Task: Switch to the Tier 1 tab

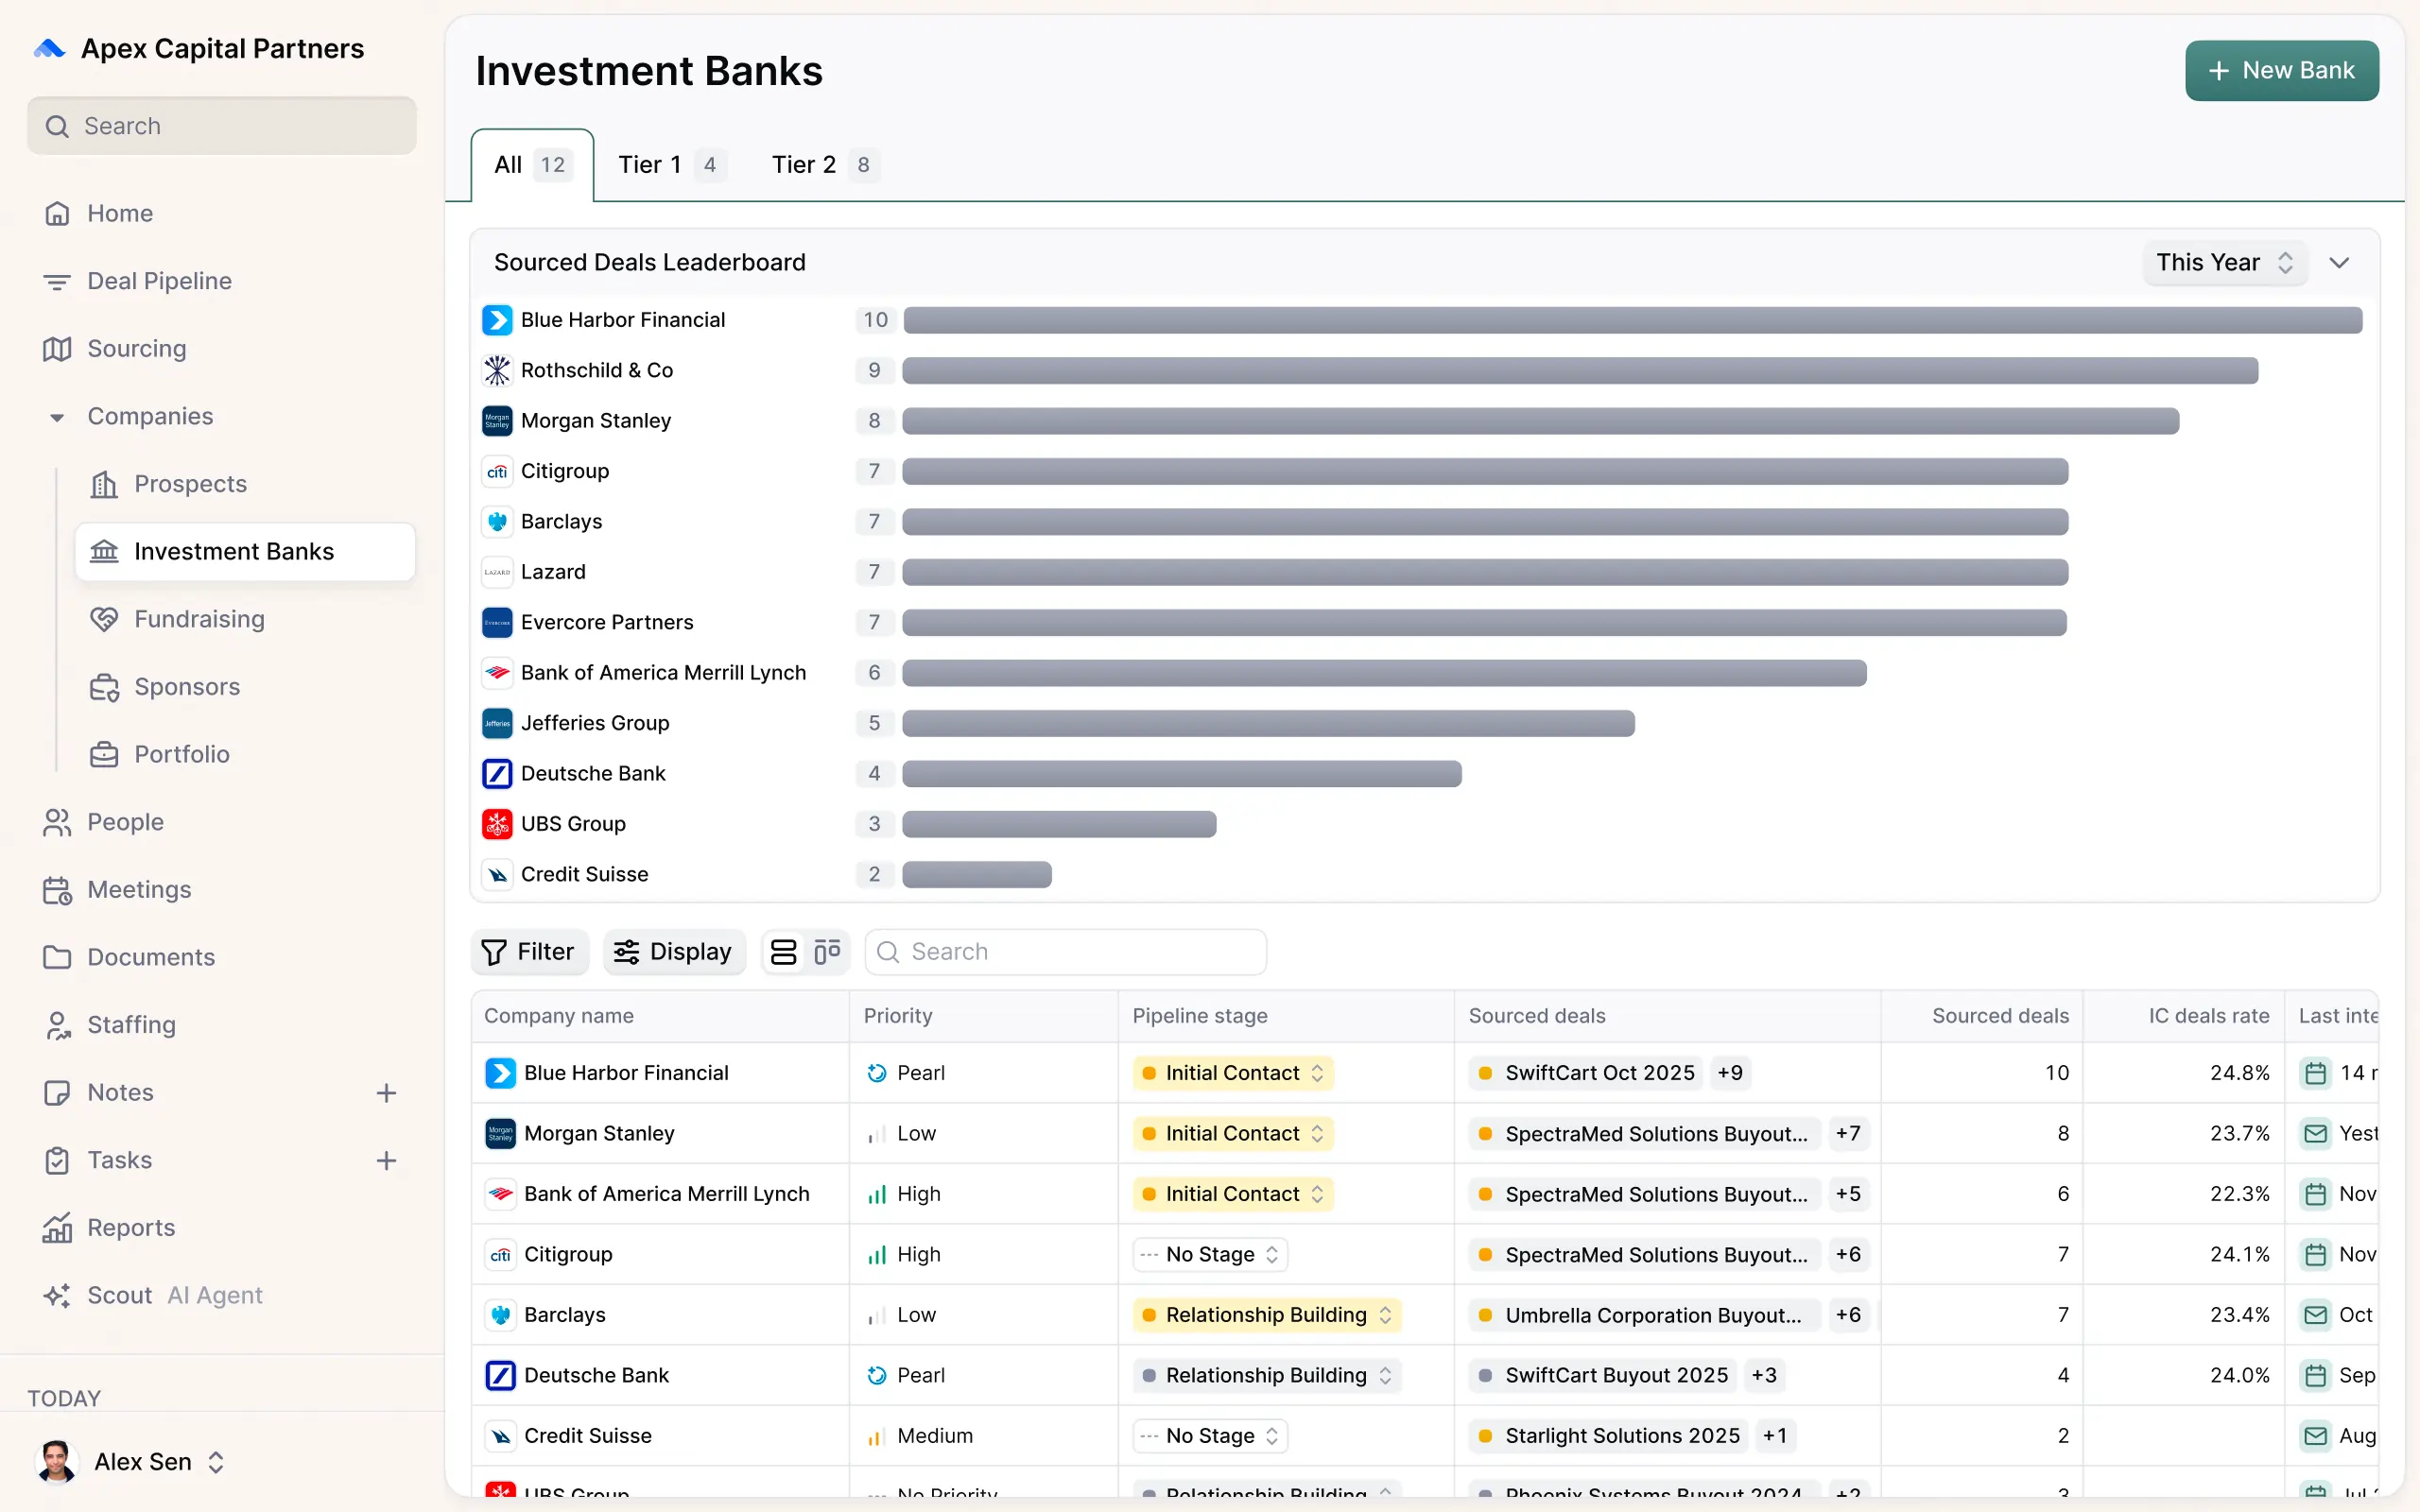Action: coord(671,165)
